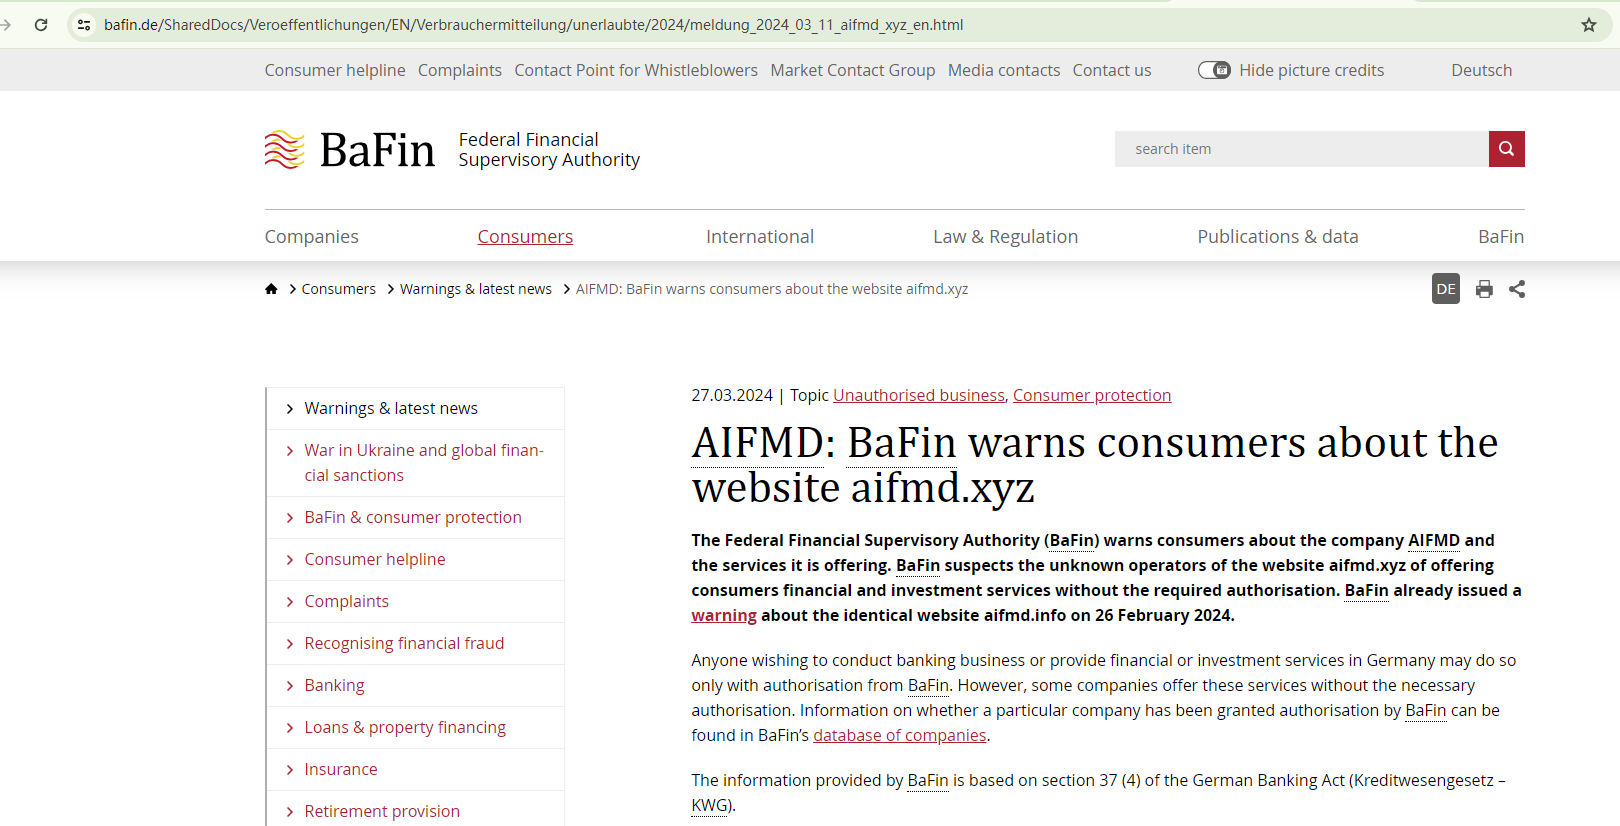The image size is (1620, 826).
Task: Open Complaints link in top bar
Action: (x=460, y=70)
